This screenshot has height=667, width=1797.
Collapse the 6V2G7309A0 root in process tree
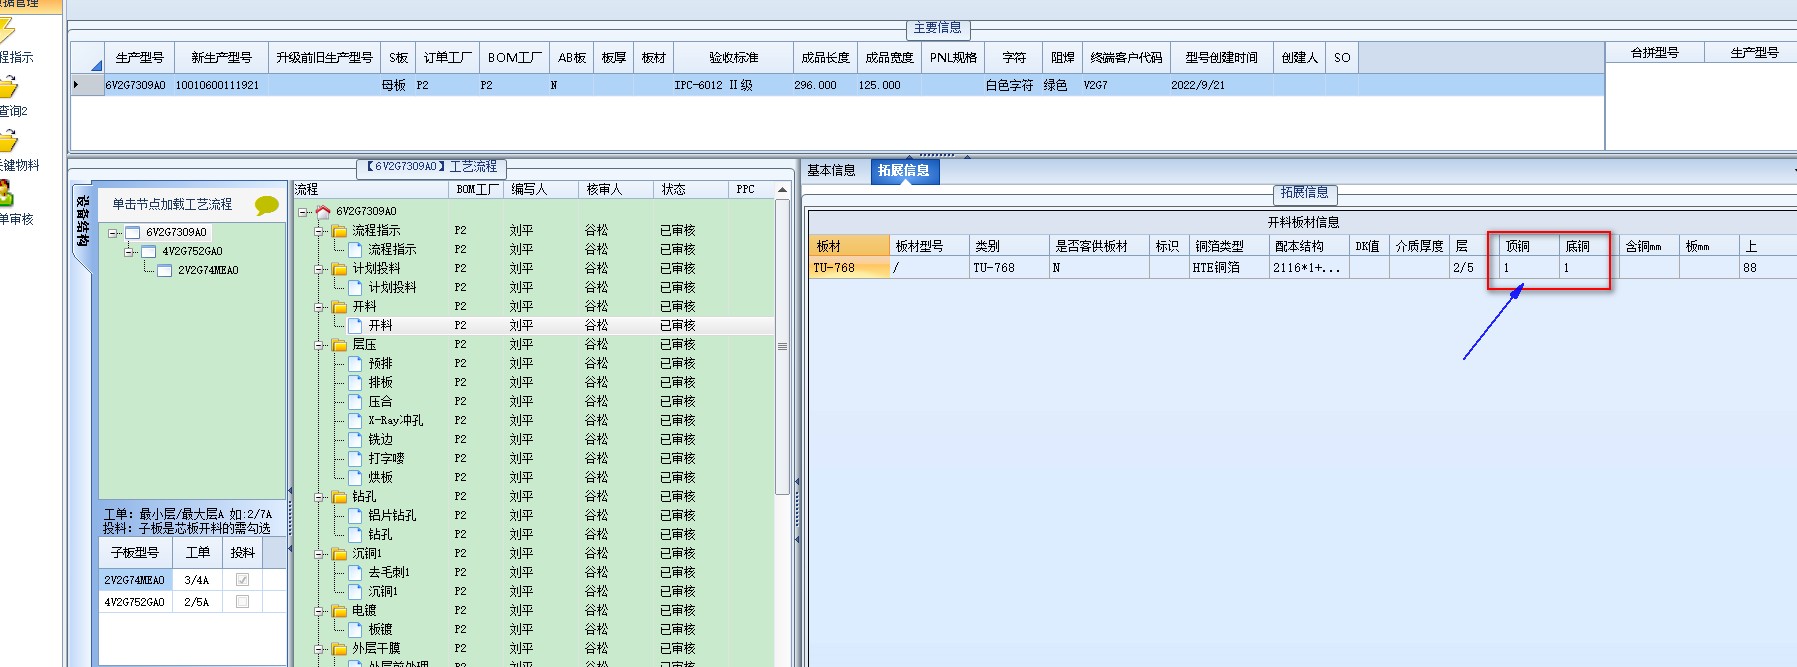coord(303,212)
